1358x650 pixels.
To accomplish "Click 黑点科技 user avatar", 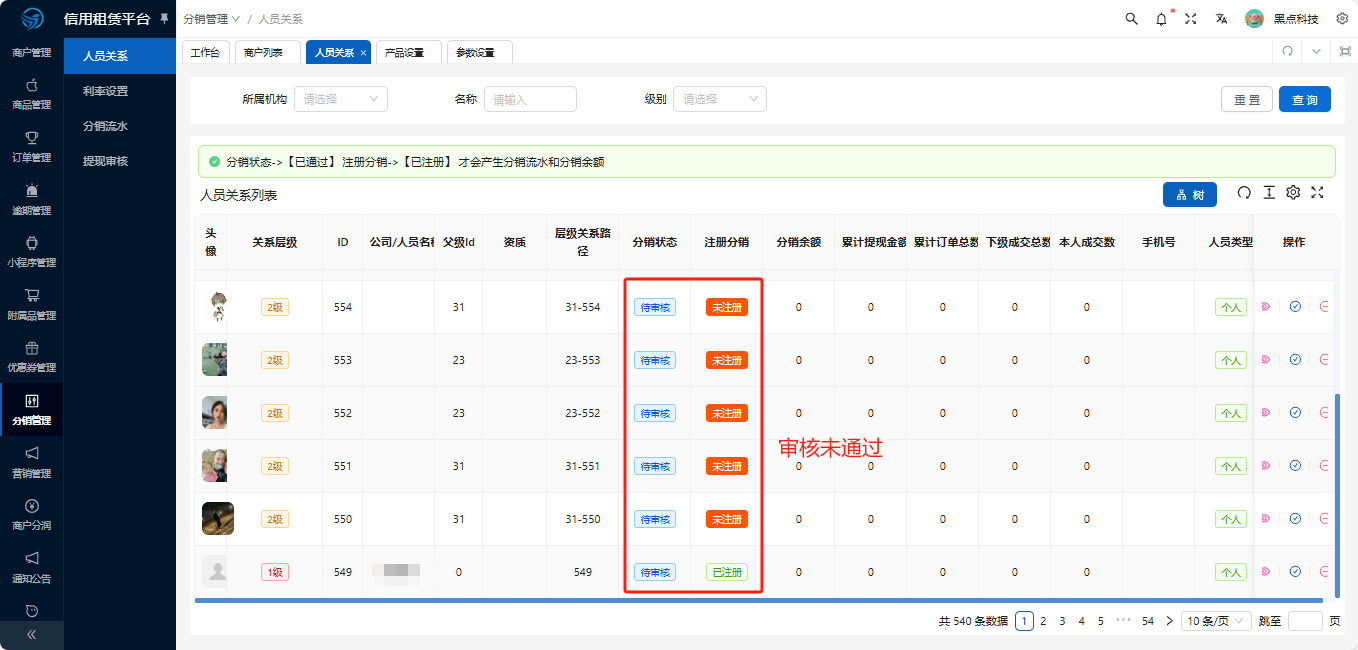I will pos(1254,18).
